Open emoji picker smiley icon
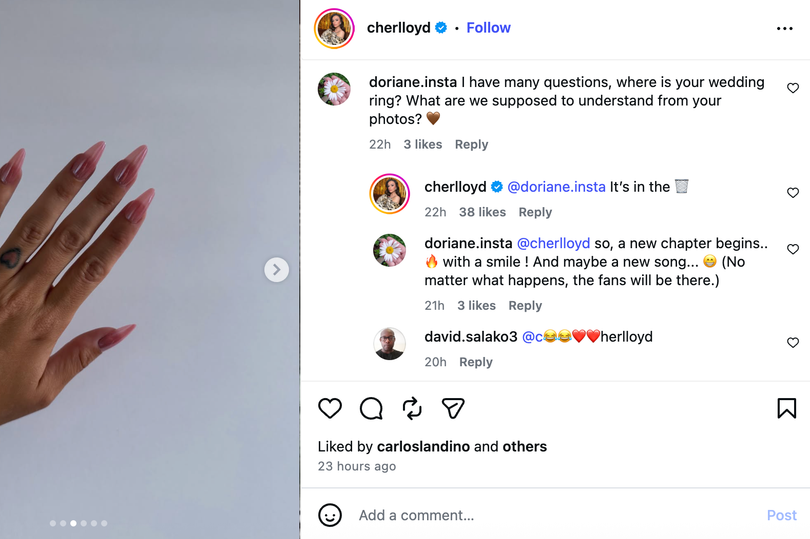Screen dimensions: 810x539 (330, 515)
